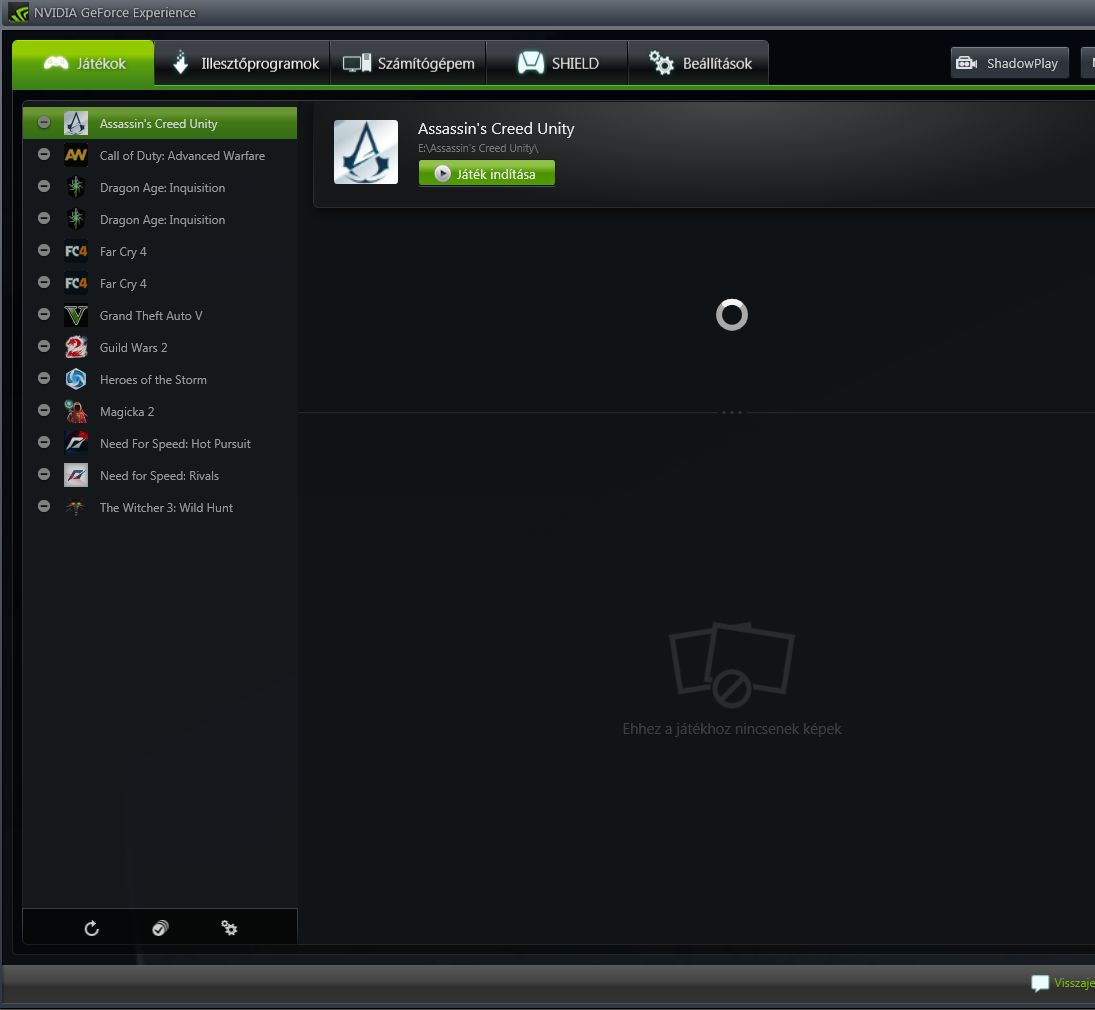The image size is (1095, 1010).
Task: Remove Assassin's Creed Unity via minus icon
Action: (x=44, y=122)
